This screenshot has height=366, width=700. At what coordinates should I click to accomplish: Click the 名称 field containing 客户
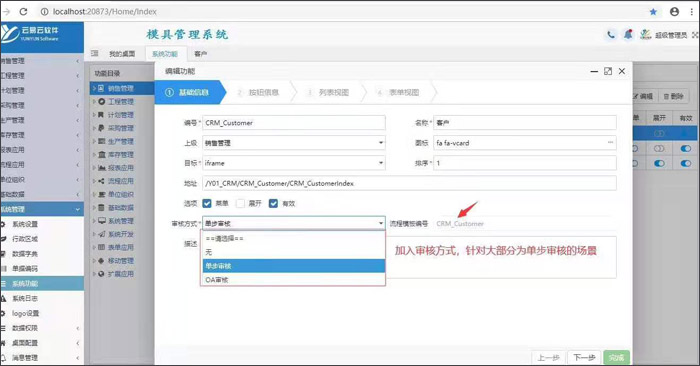point(525,123)
